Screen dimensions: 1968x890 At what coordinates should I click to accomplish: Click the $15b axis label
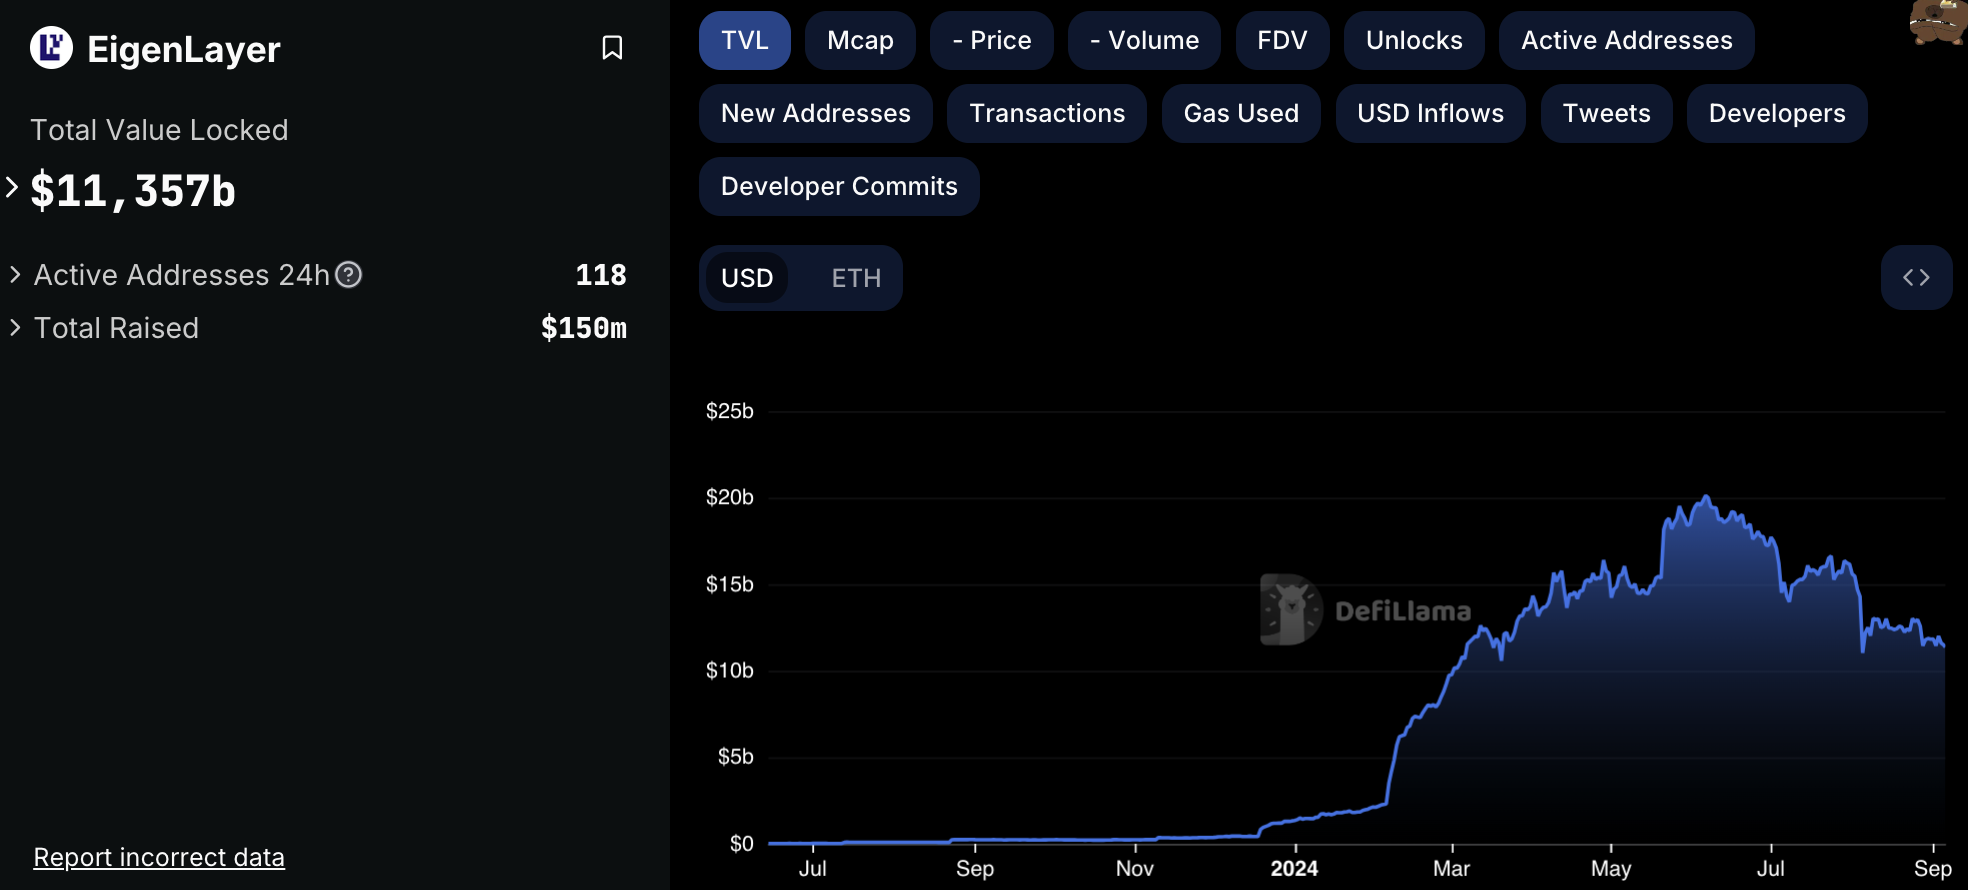[729, 584]
